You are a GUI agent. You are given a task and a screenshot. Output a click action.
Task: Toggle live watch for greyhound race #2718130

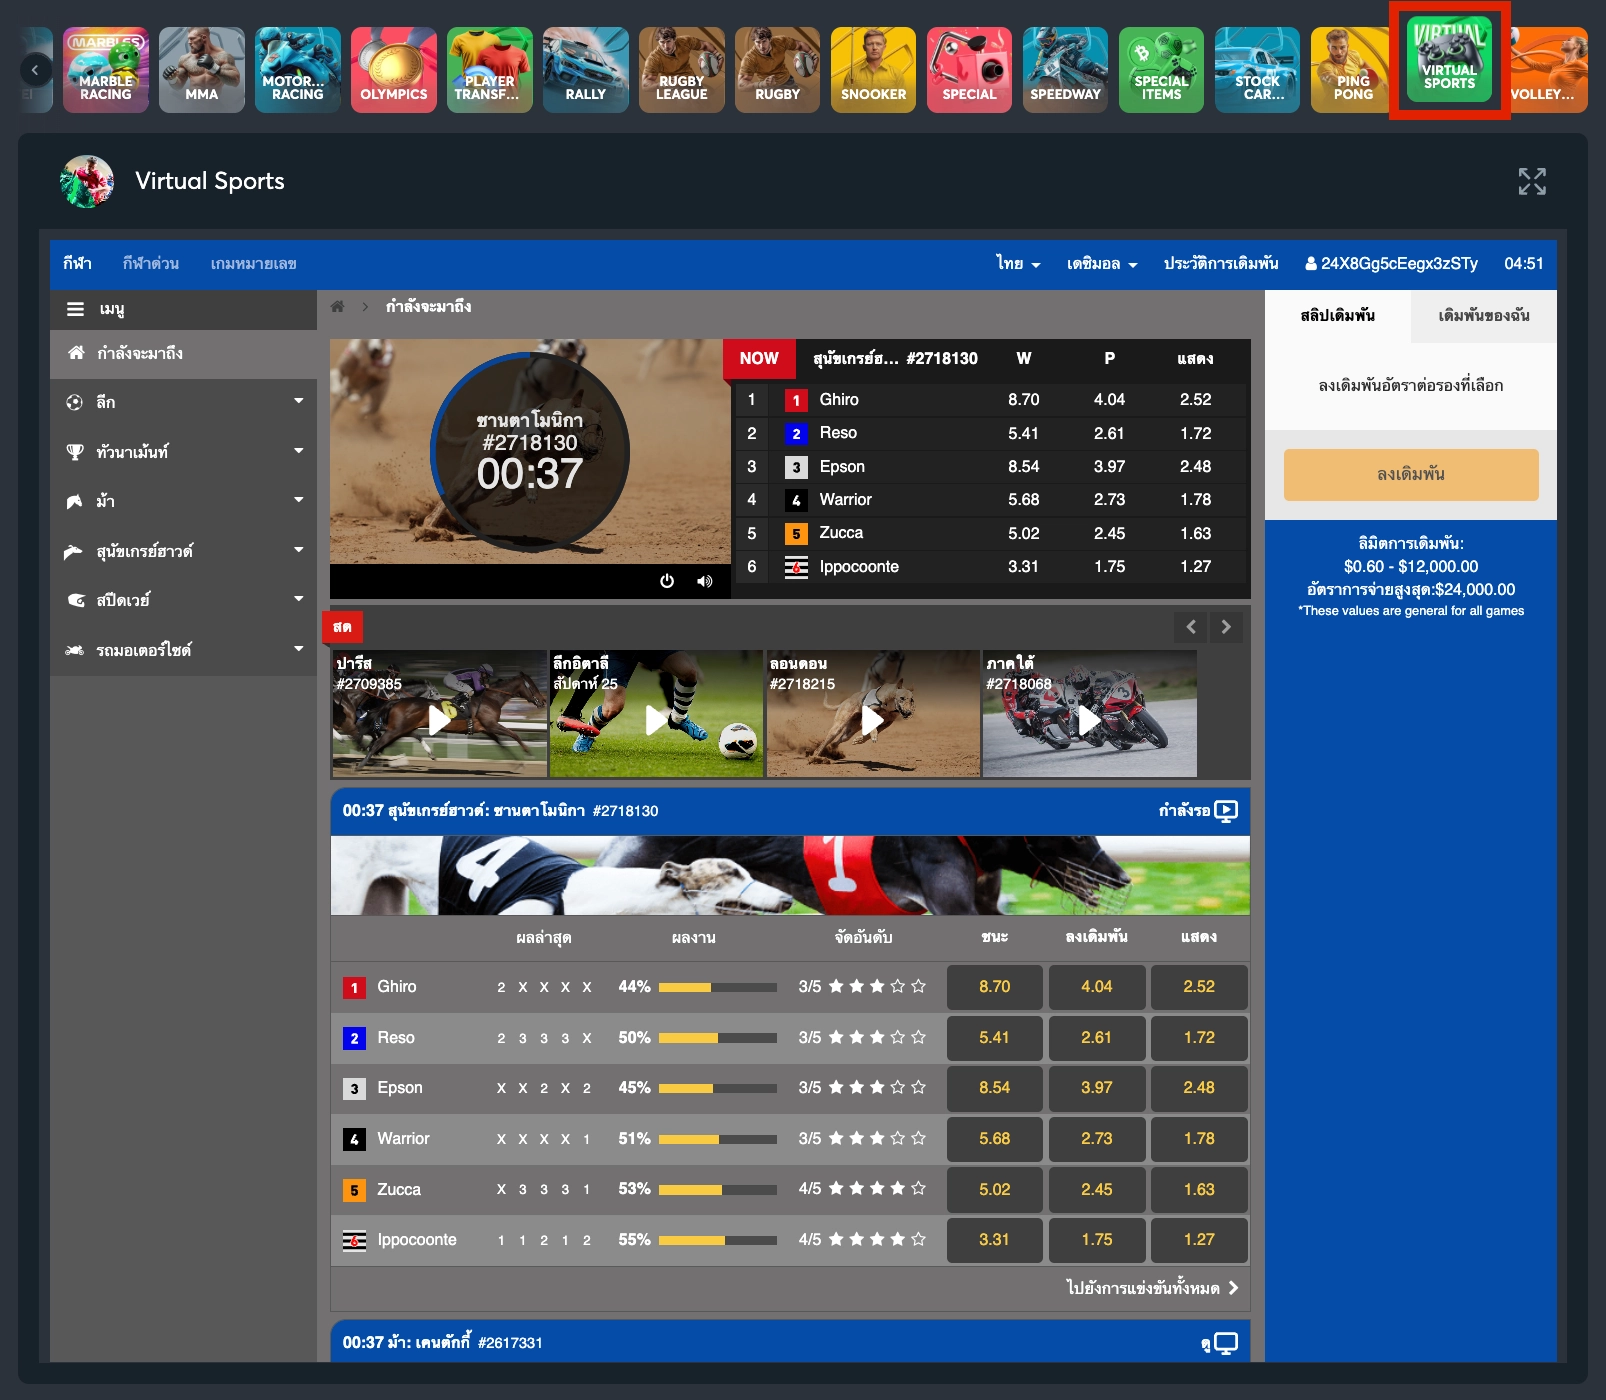click(x=1225, y=811)
